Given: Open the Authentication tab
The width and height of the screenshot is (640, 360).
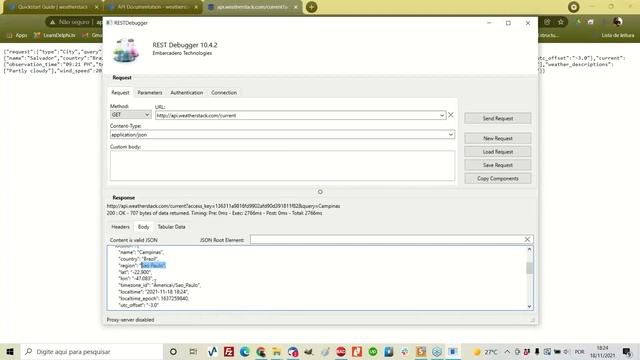Looking at the screenshot, I should (187, 93).
